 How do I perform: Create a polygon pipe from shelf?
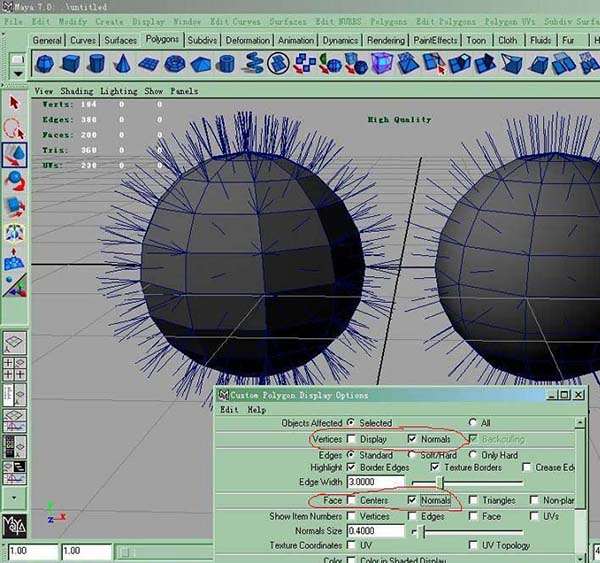225,64
